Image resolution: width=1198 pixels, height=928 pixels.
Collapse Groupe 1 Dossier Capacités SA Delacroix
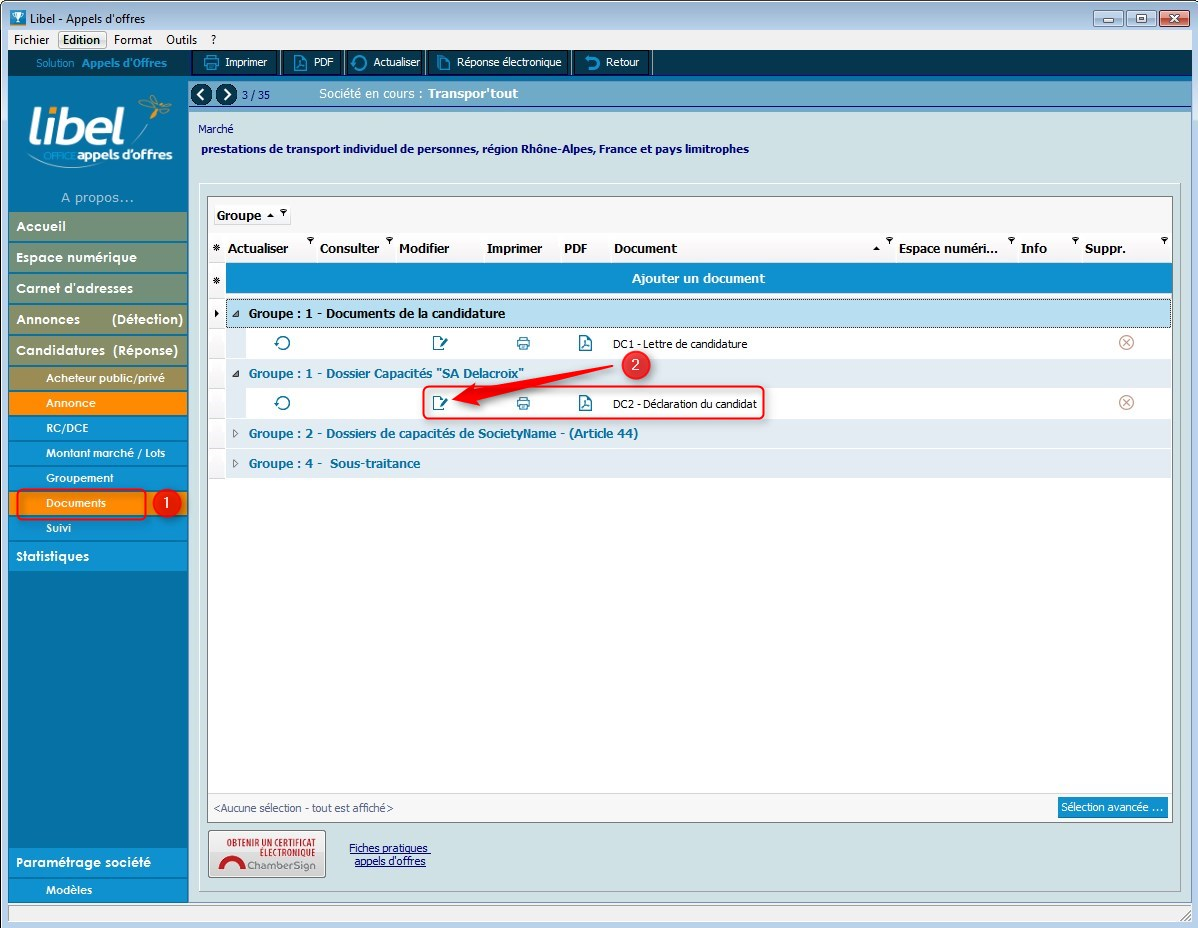[x=235, y=373]
